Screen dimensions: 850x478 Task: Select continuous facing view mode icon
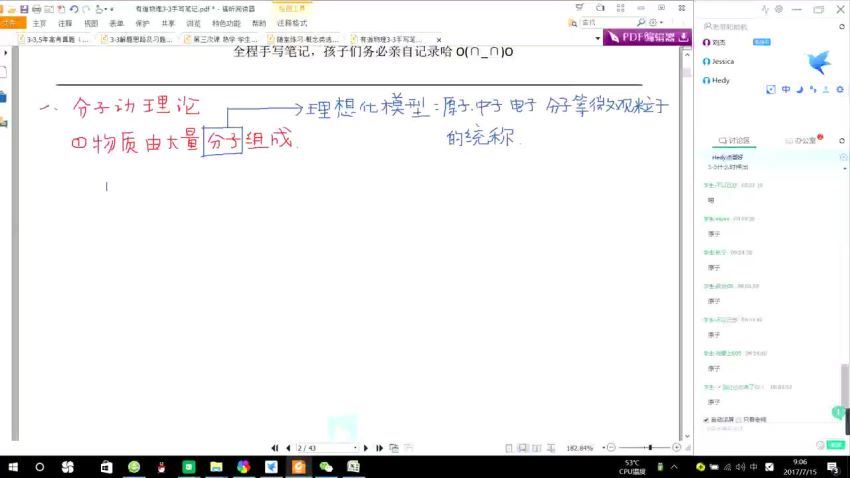551,448
